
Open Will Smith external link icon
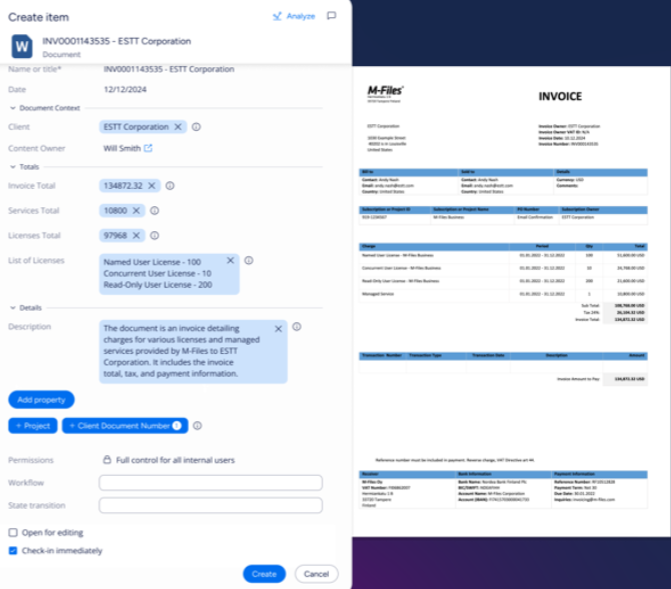coord(148,148)
